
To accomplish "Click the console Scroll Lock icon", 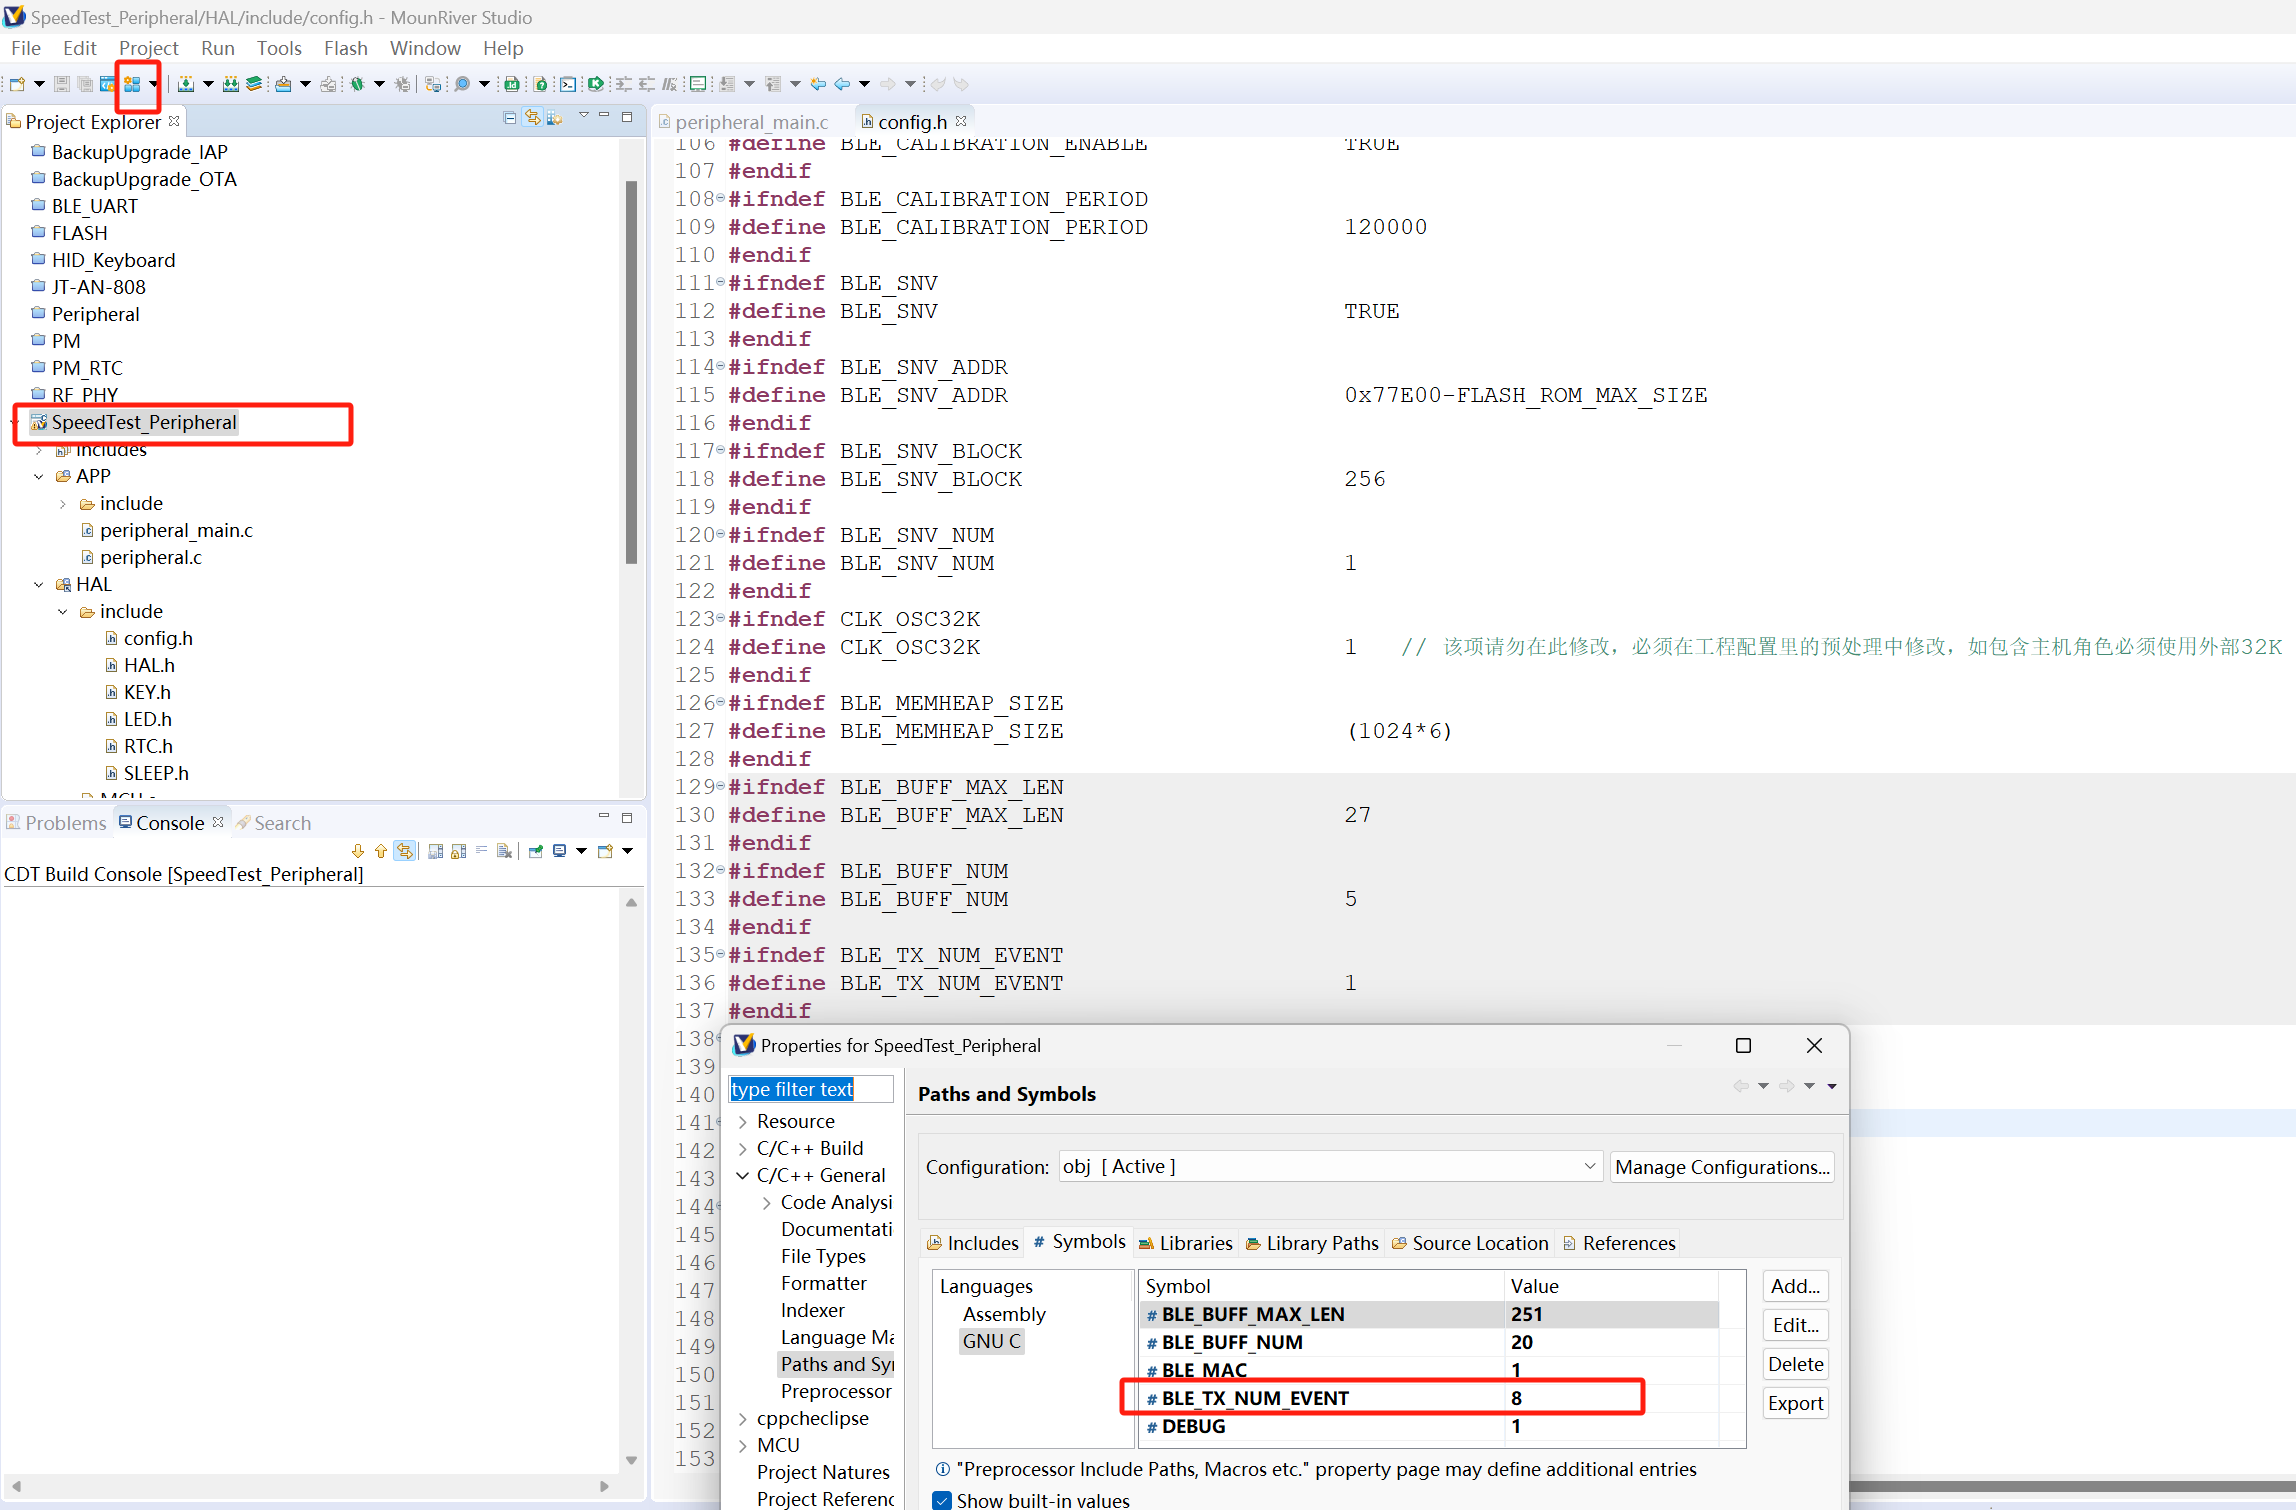I will 459,851.
